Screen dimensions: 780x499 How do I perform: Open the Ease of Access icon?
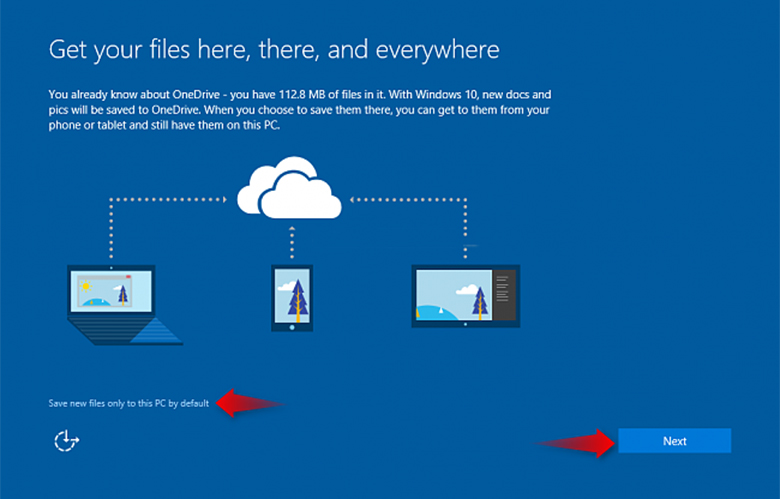[66, 441]
